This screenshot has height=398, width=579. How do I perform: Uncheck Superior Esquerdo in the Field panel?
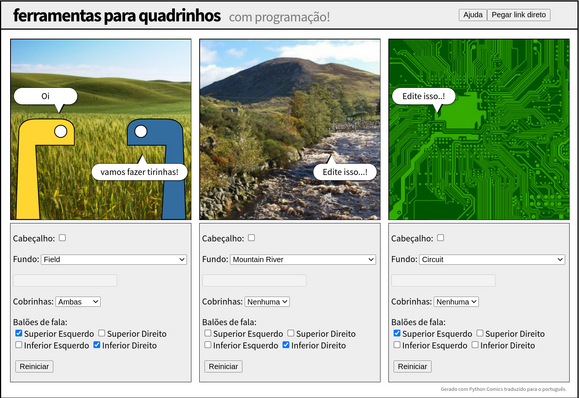19,333
